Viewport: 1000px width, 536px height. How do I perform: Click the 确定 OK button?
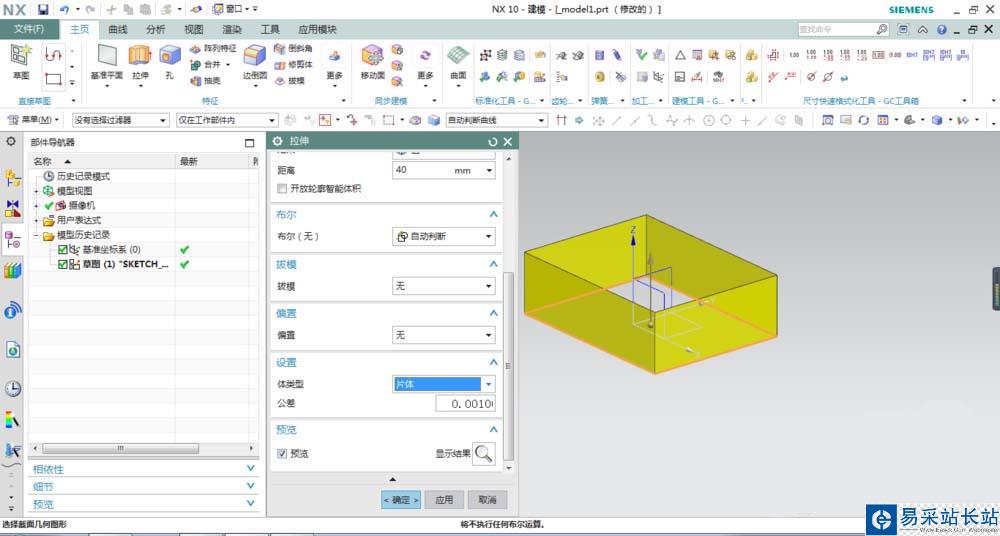pyautogui.click(x=401, y=500)
